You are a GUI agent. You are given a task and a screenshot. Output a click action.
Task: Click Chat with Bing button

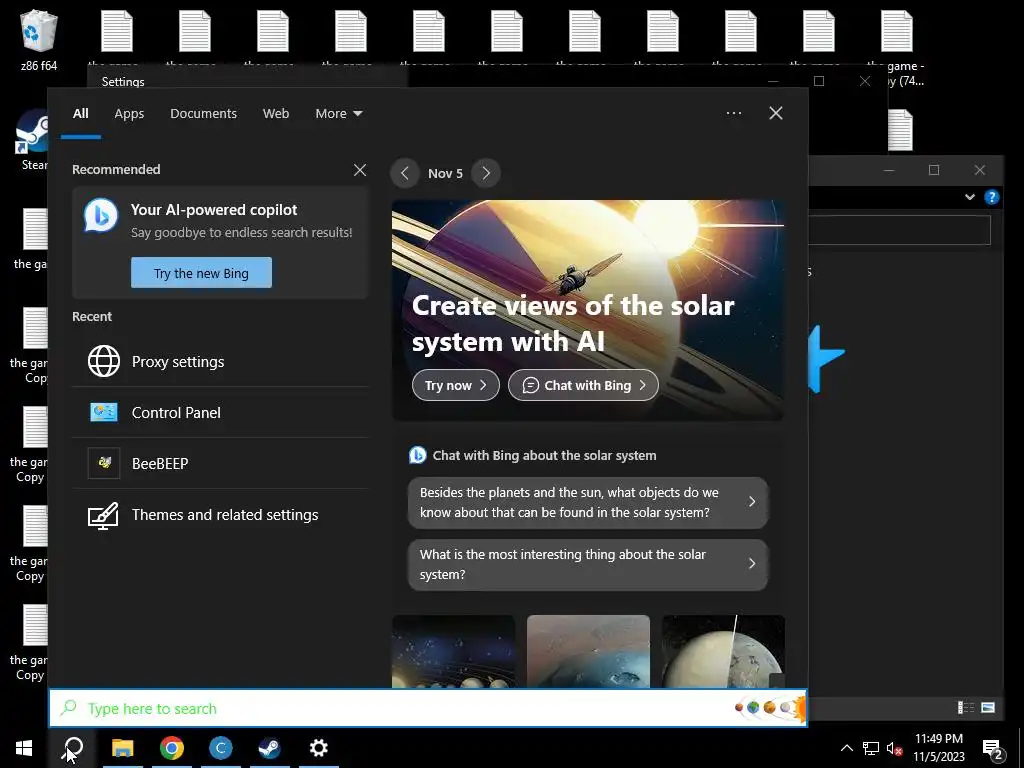pyautogui.click(x=583, y=385)
